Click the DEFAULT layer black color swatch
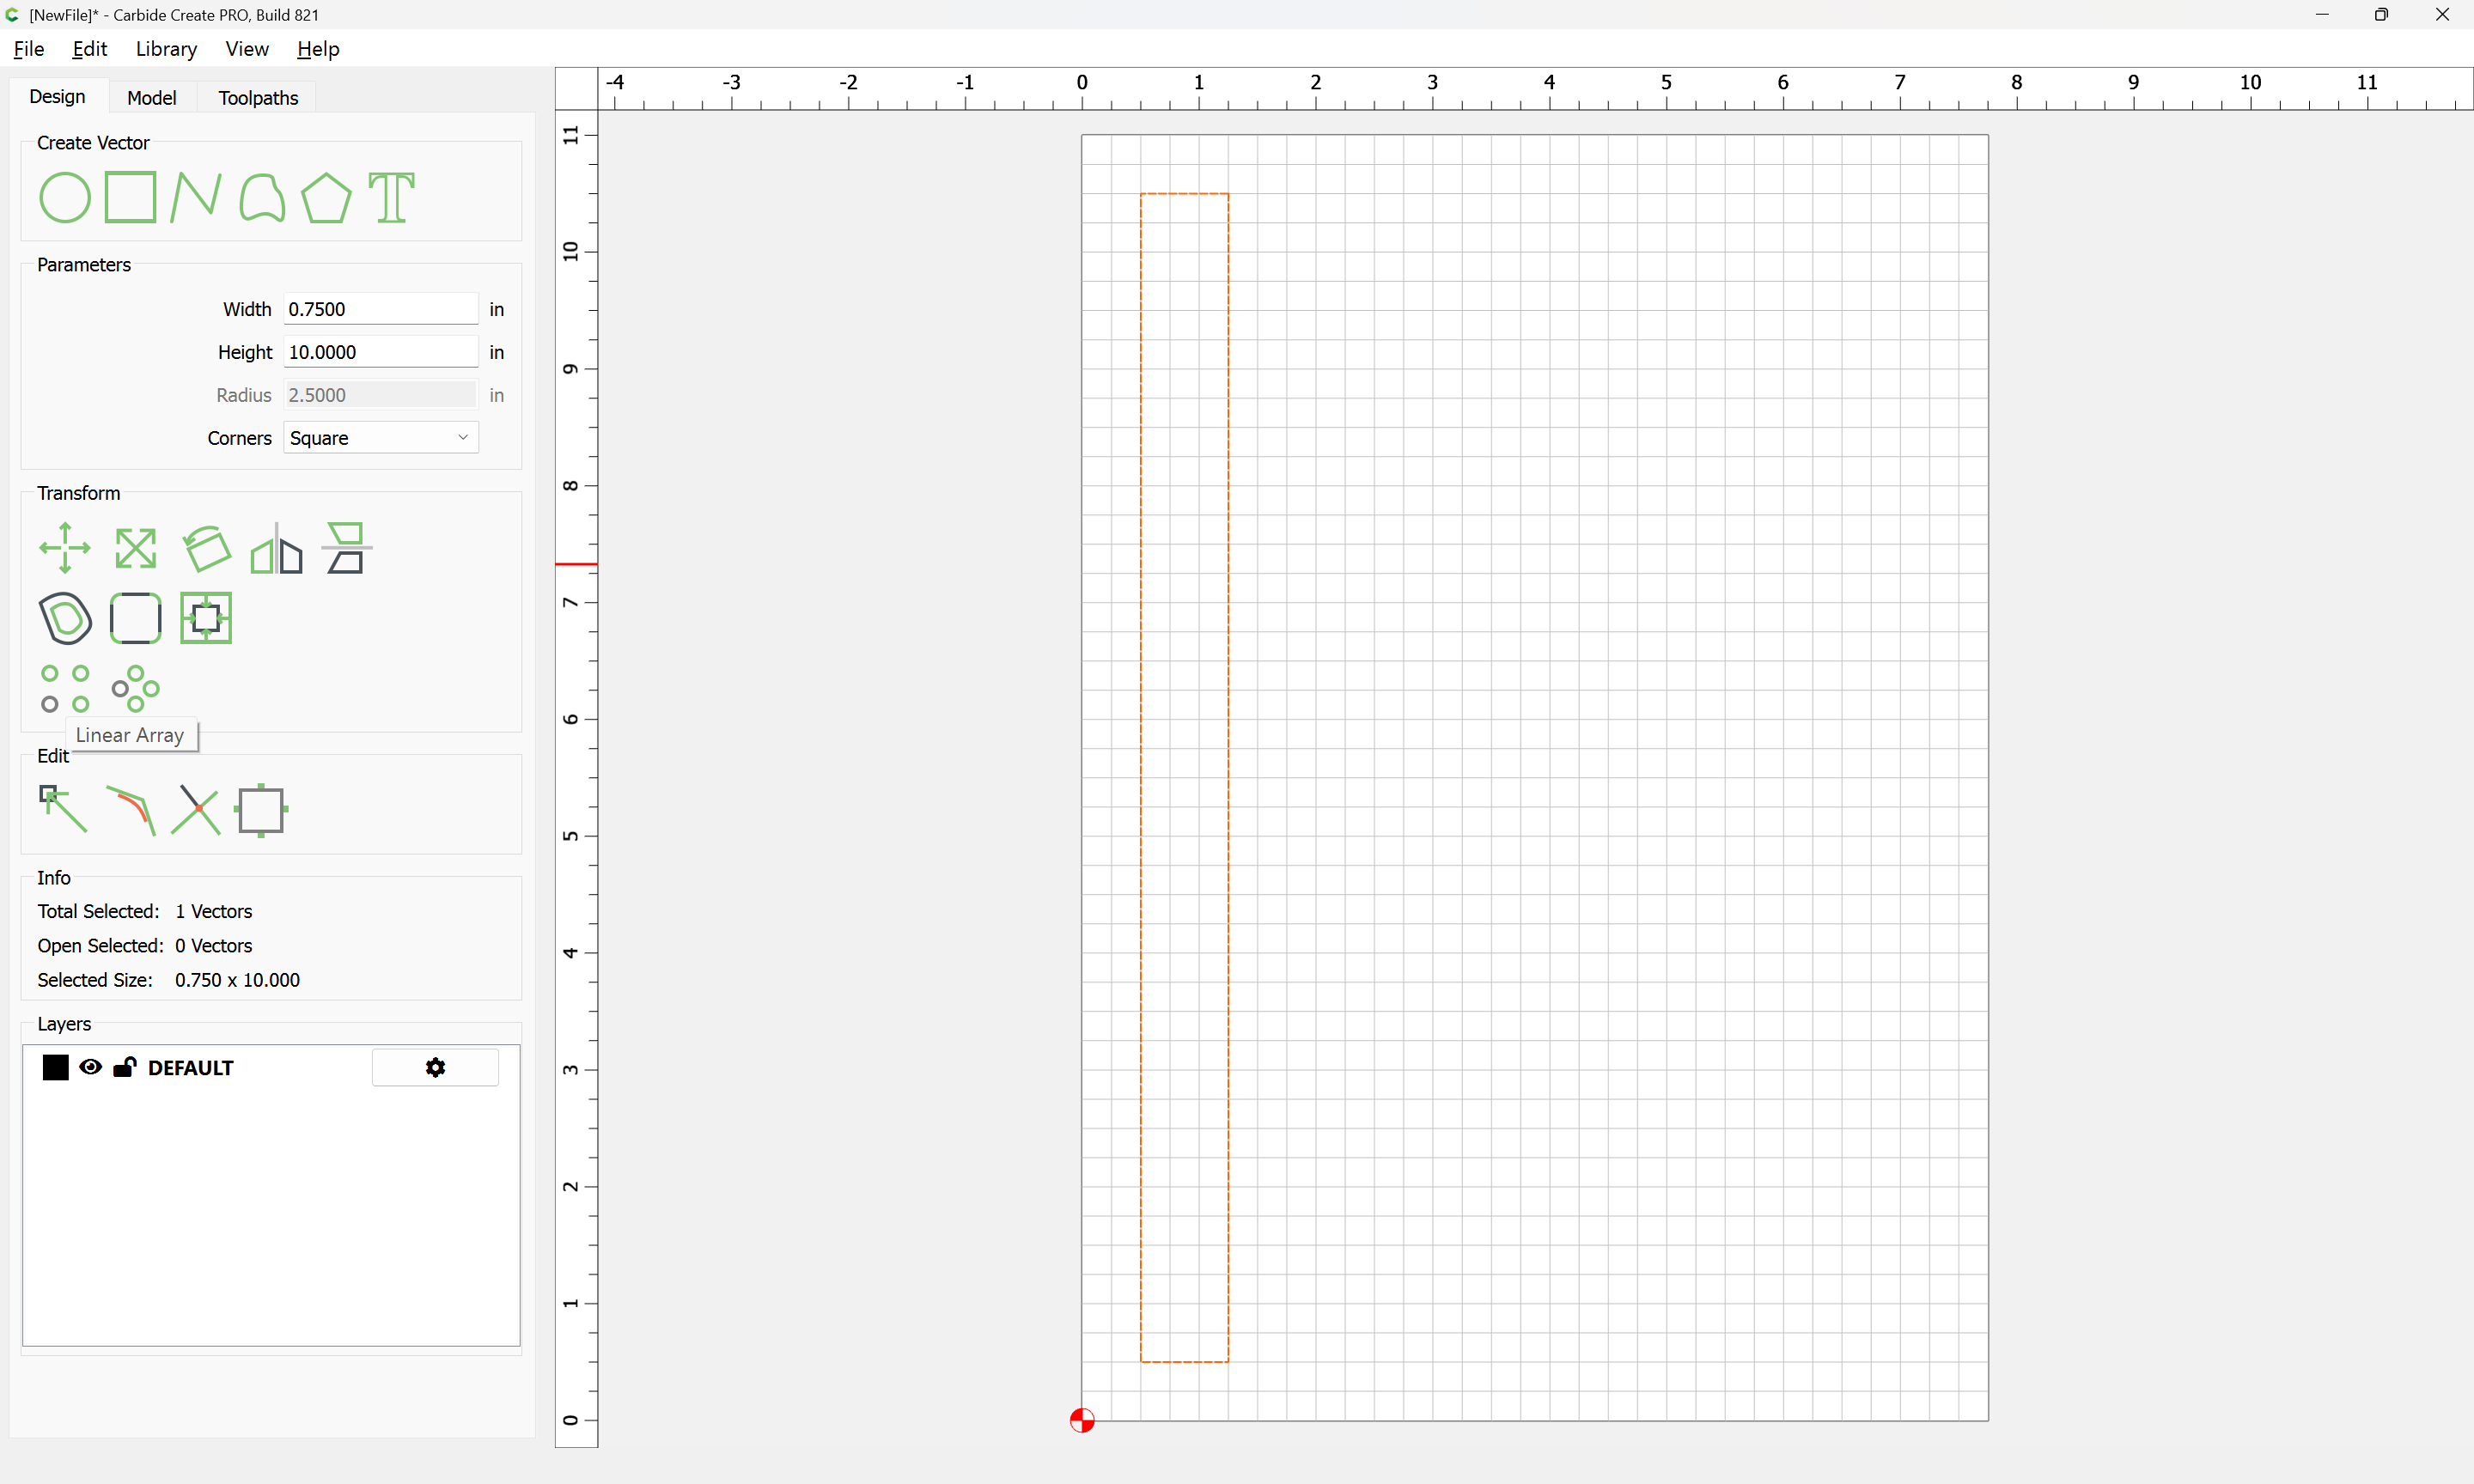The image size is (2474, 1484). pyautogui.click(x=55, y=1067)
